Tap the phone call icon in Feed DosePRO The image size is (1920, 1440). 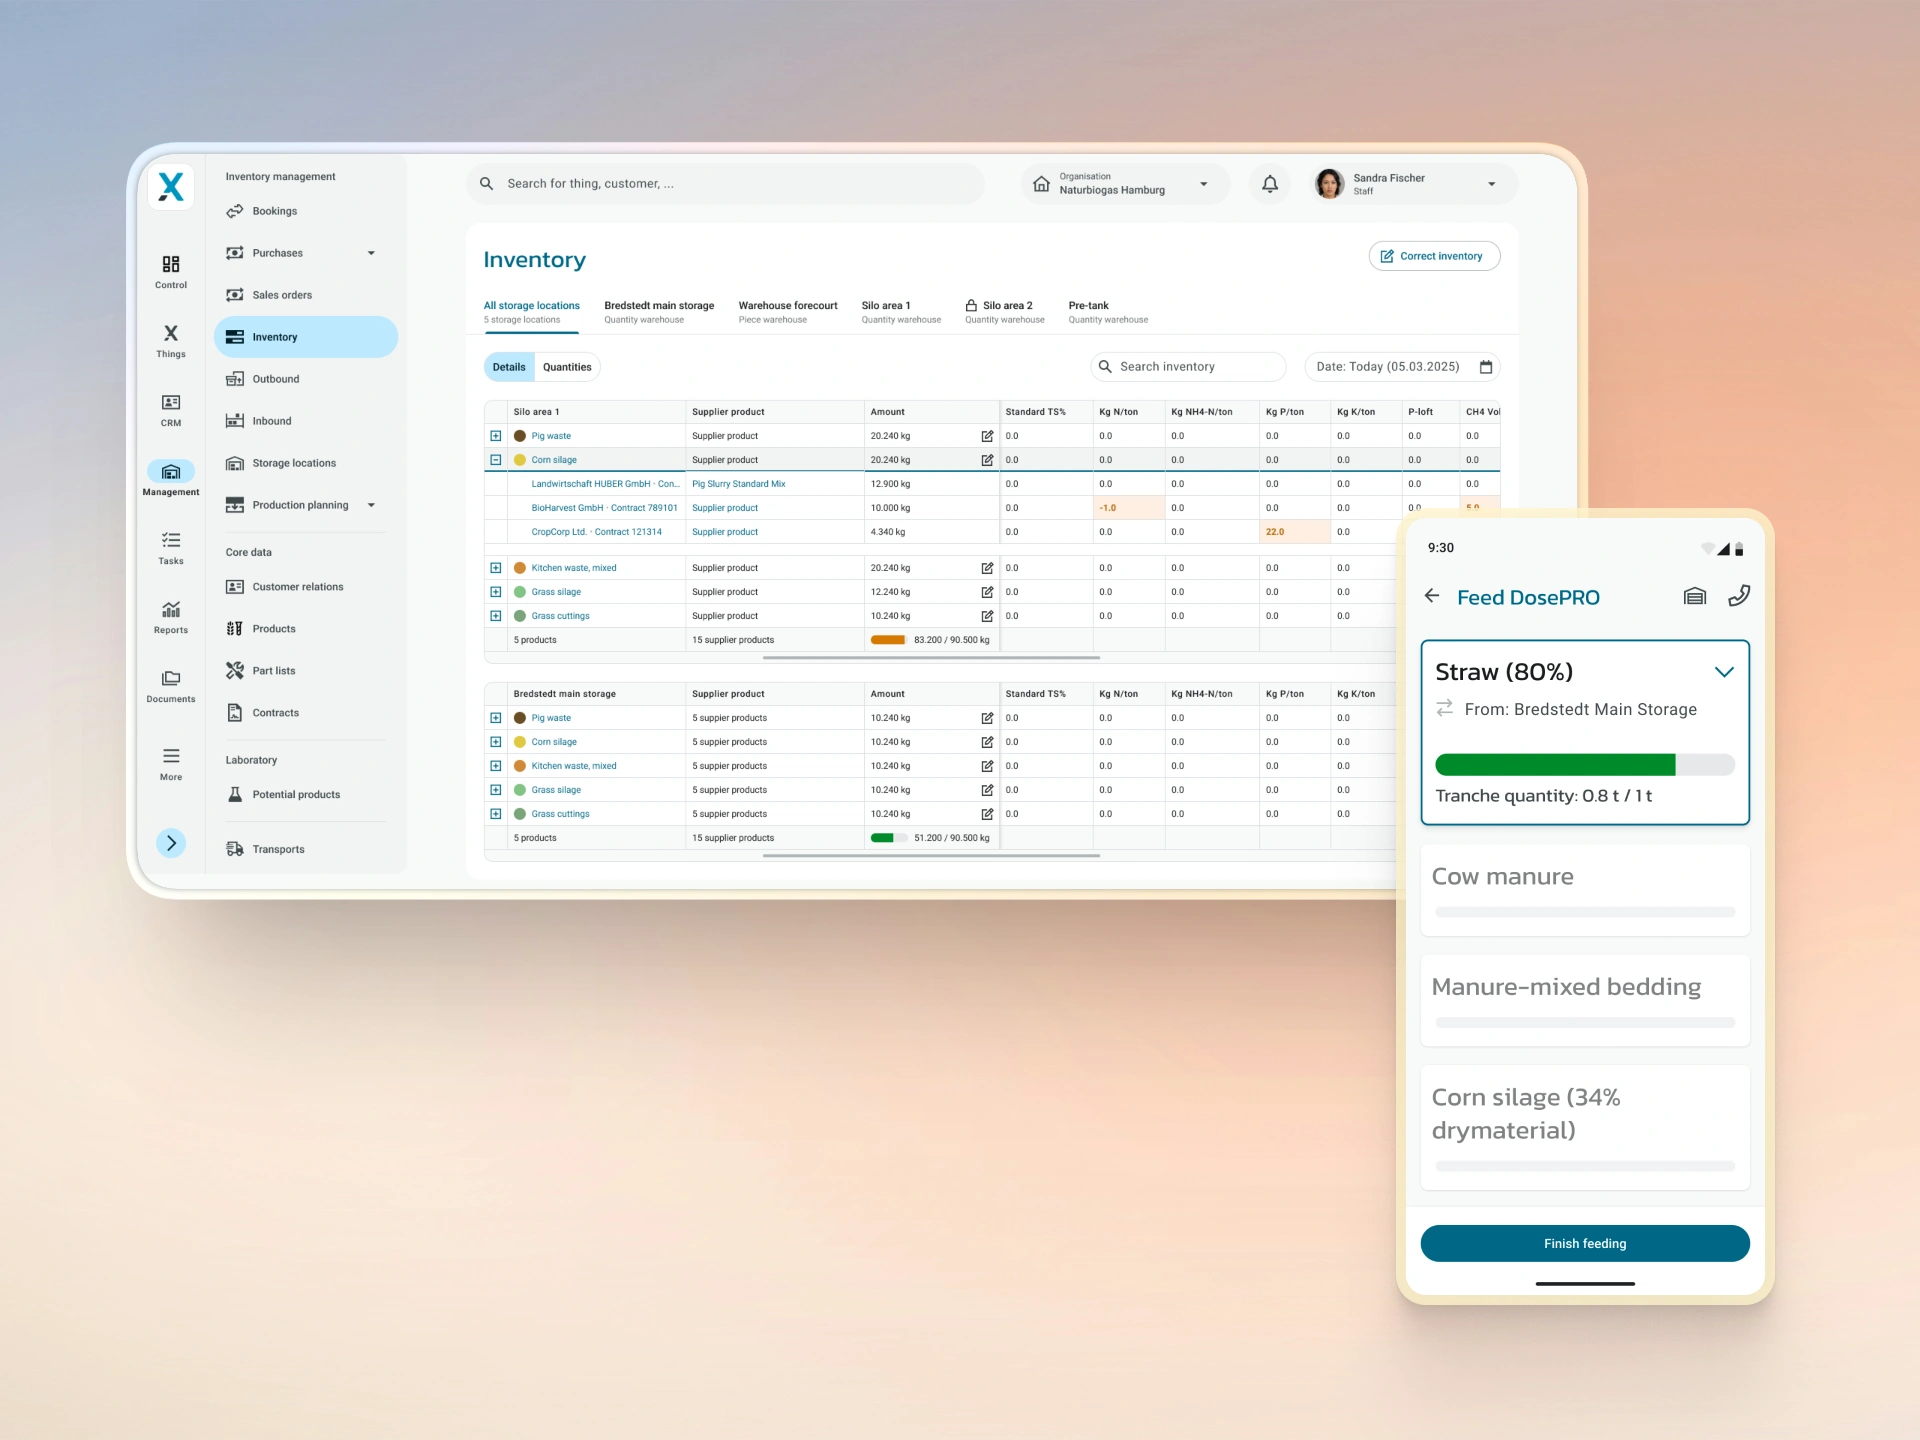coord(1739,596)
